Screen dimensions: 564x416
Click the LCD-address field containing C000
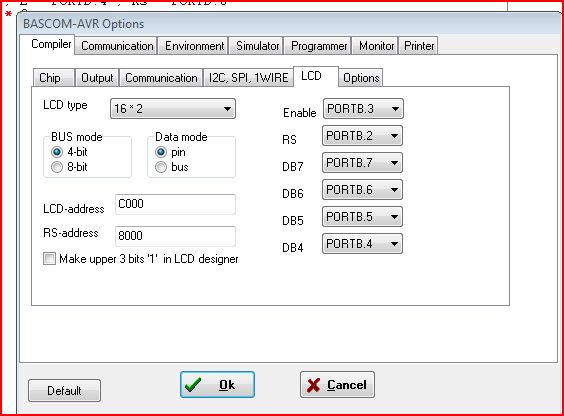pyautogui.click(x=176, y=204)
